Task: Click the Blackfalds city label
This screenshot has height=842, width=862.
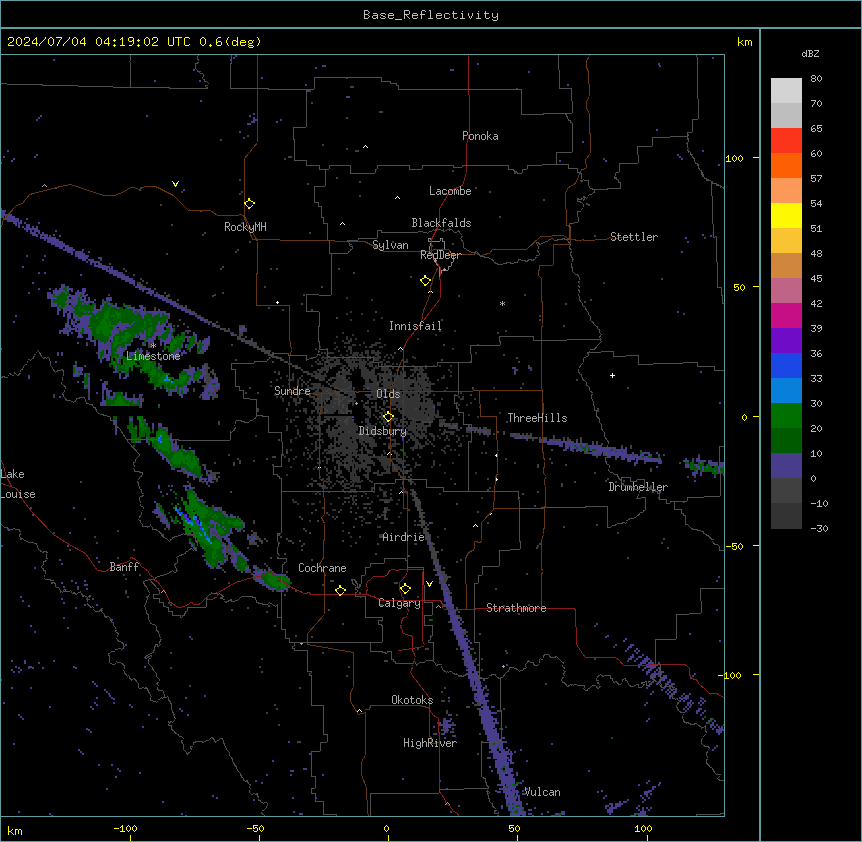Action: tap(441, 223)
